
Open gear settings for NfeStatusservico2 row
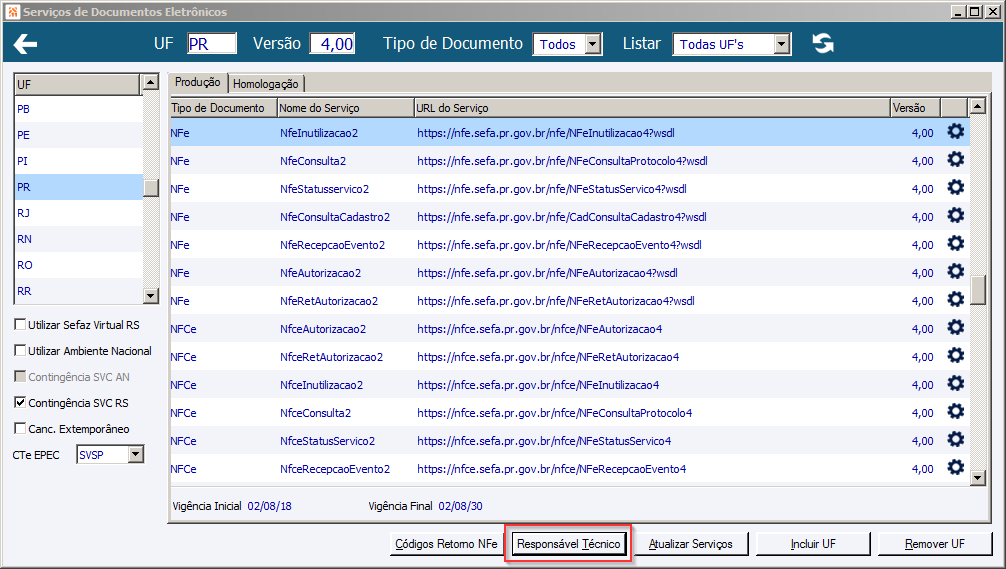tap(956, 187)
